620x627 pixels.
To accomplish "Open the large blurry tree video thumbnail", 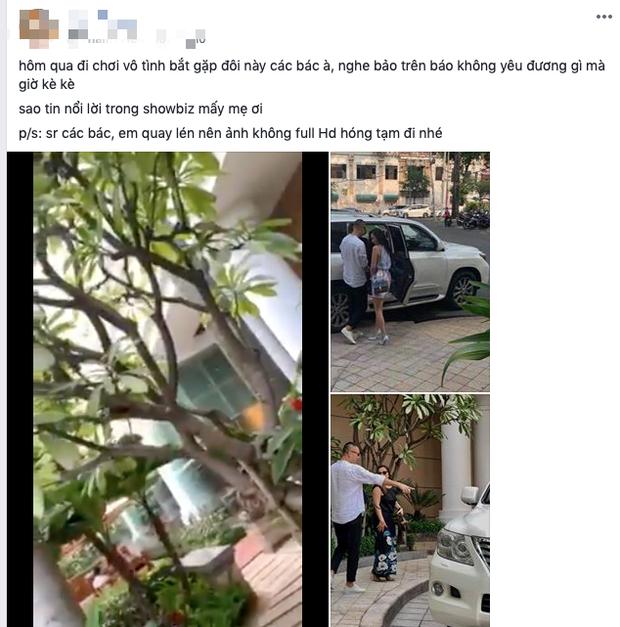I will [x=167, y=389].
